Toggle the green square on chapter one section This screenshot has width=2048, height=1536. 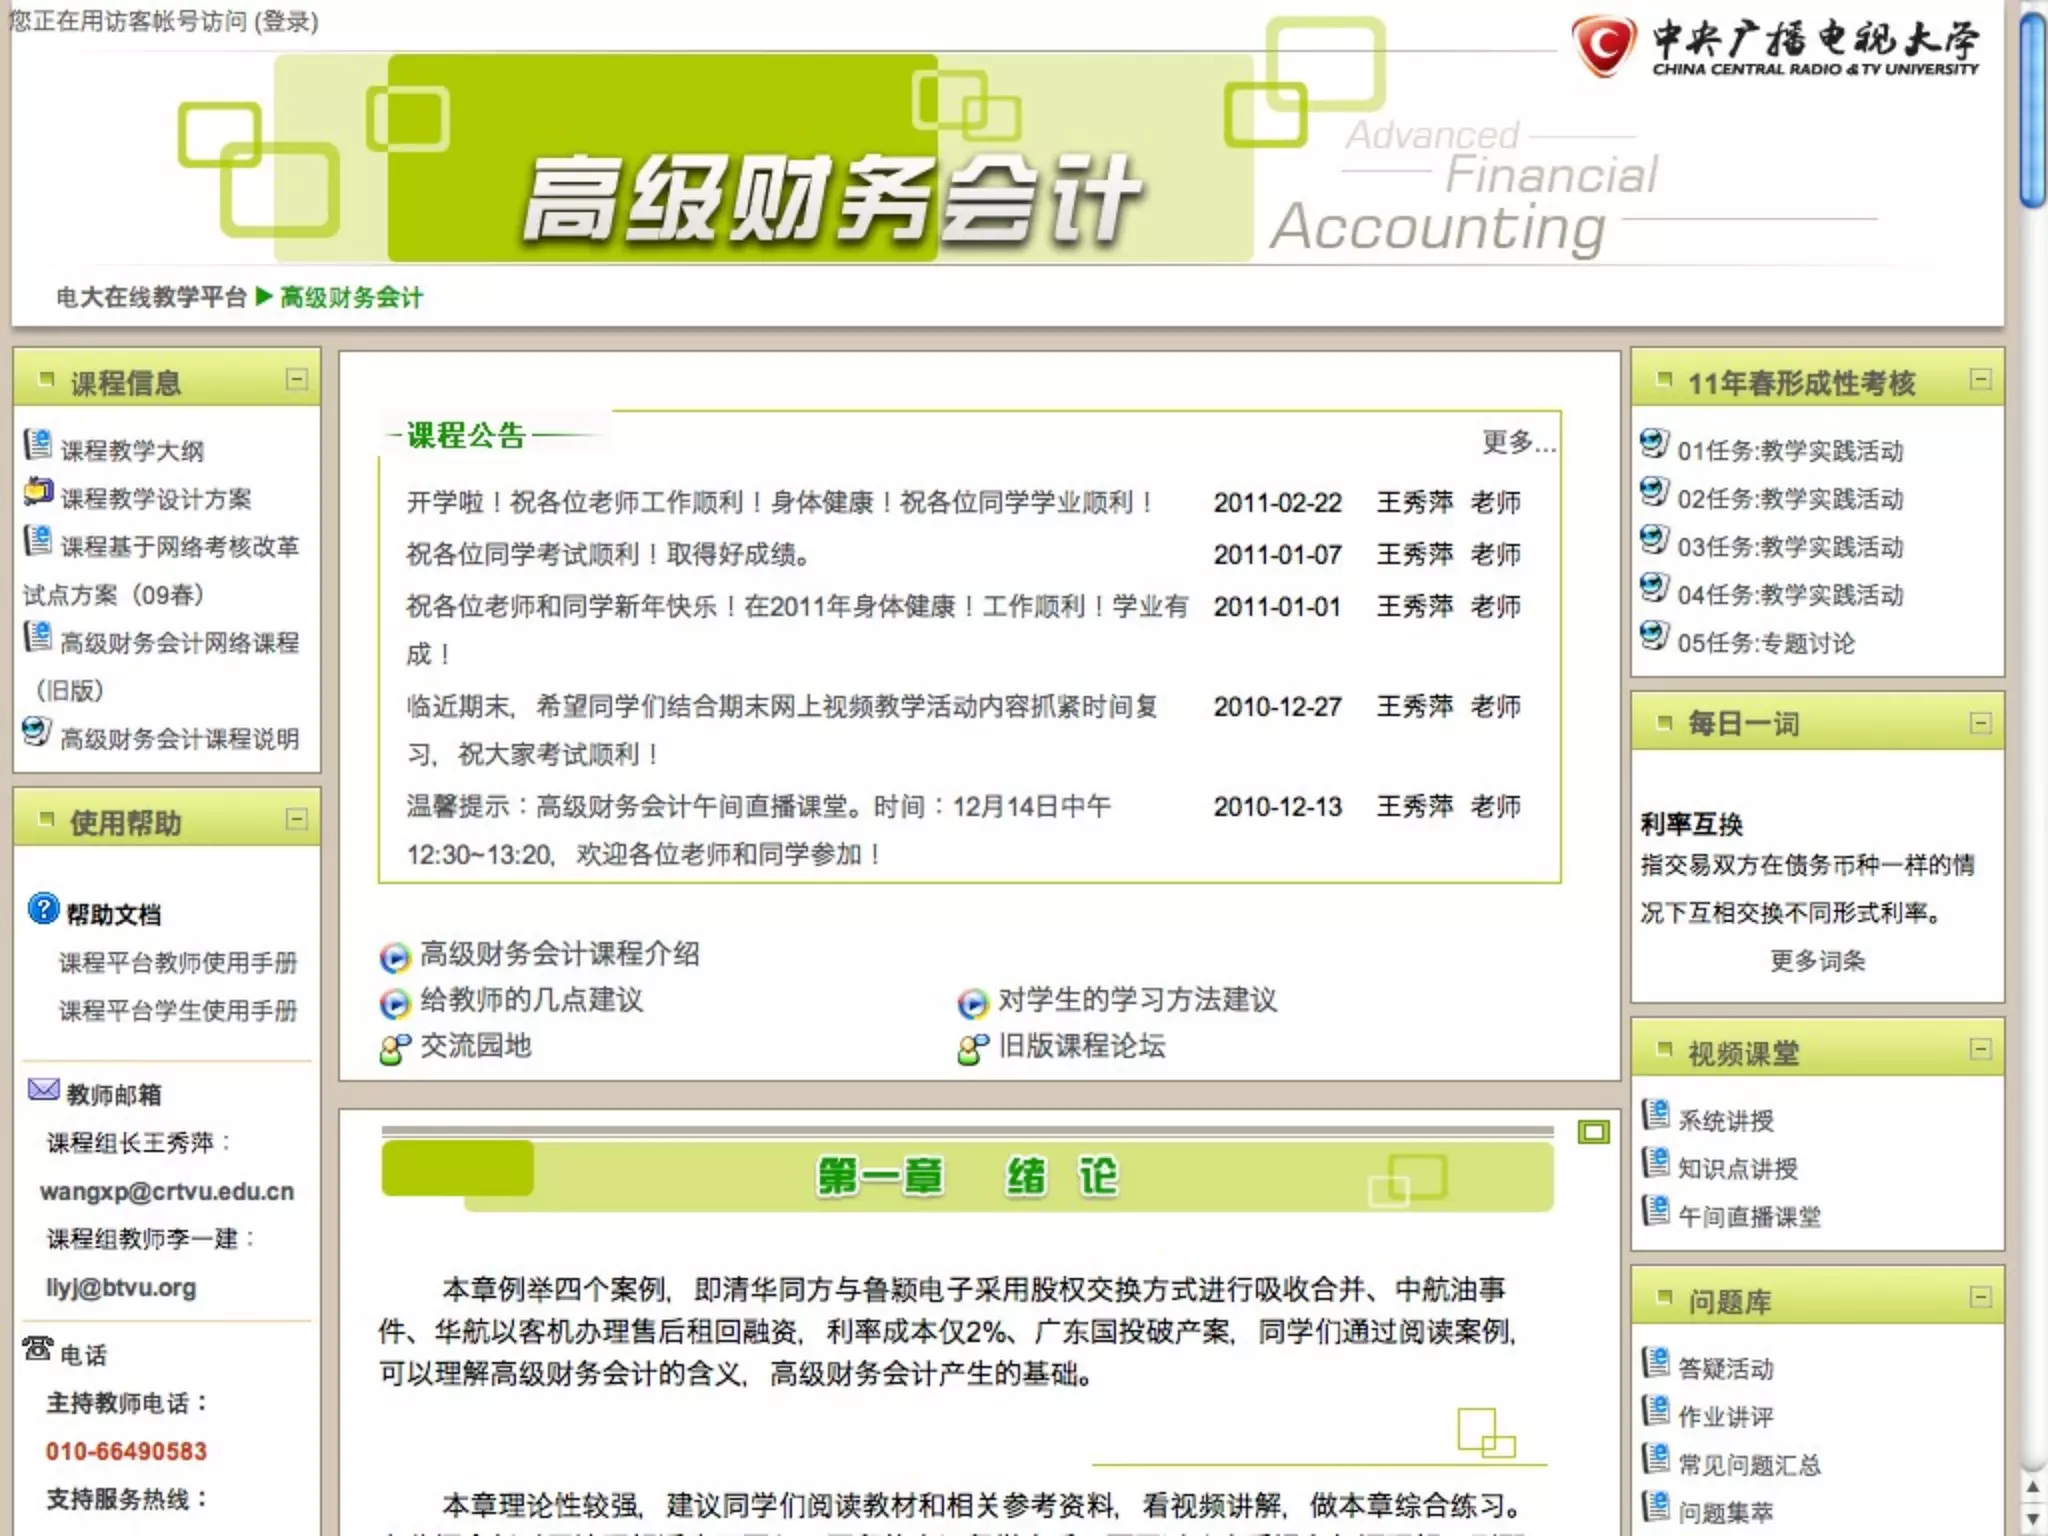click(1593, 1131)
